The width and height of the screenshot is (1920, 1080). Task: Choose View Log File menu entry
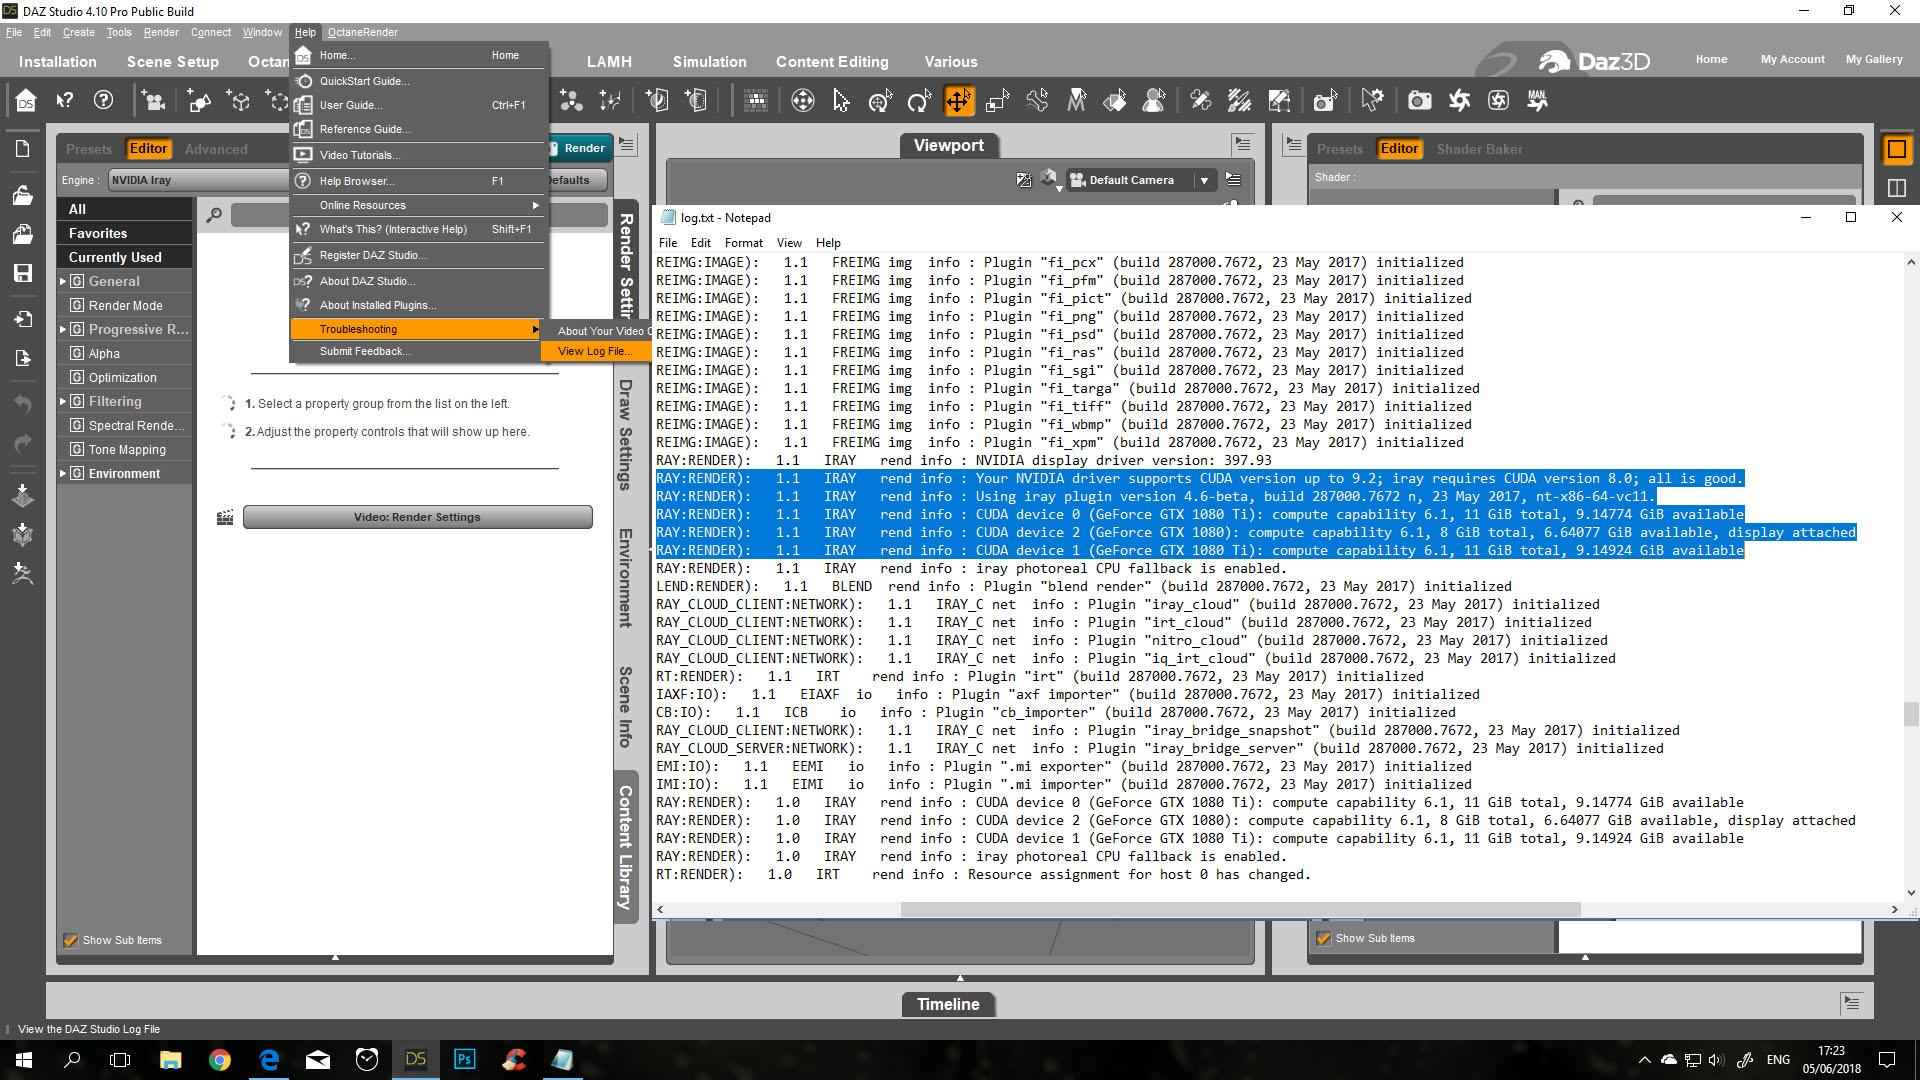tap(594, 351)
